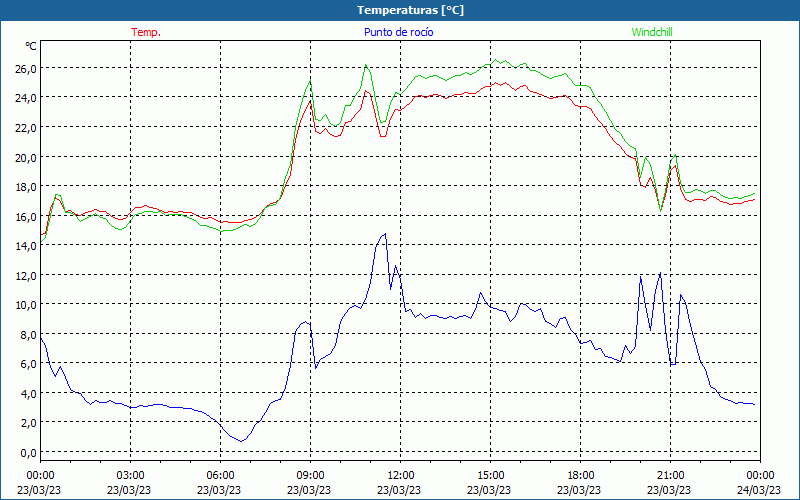Click the 23/03/23 date under 12:00

[x=399, y=490]
